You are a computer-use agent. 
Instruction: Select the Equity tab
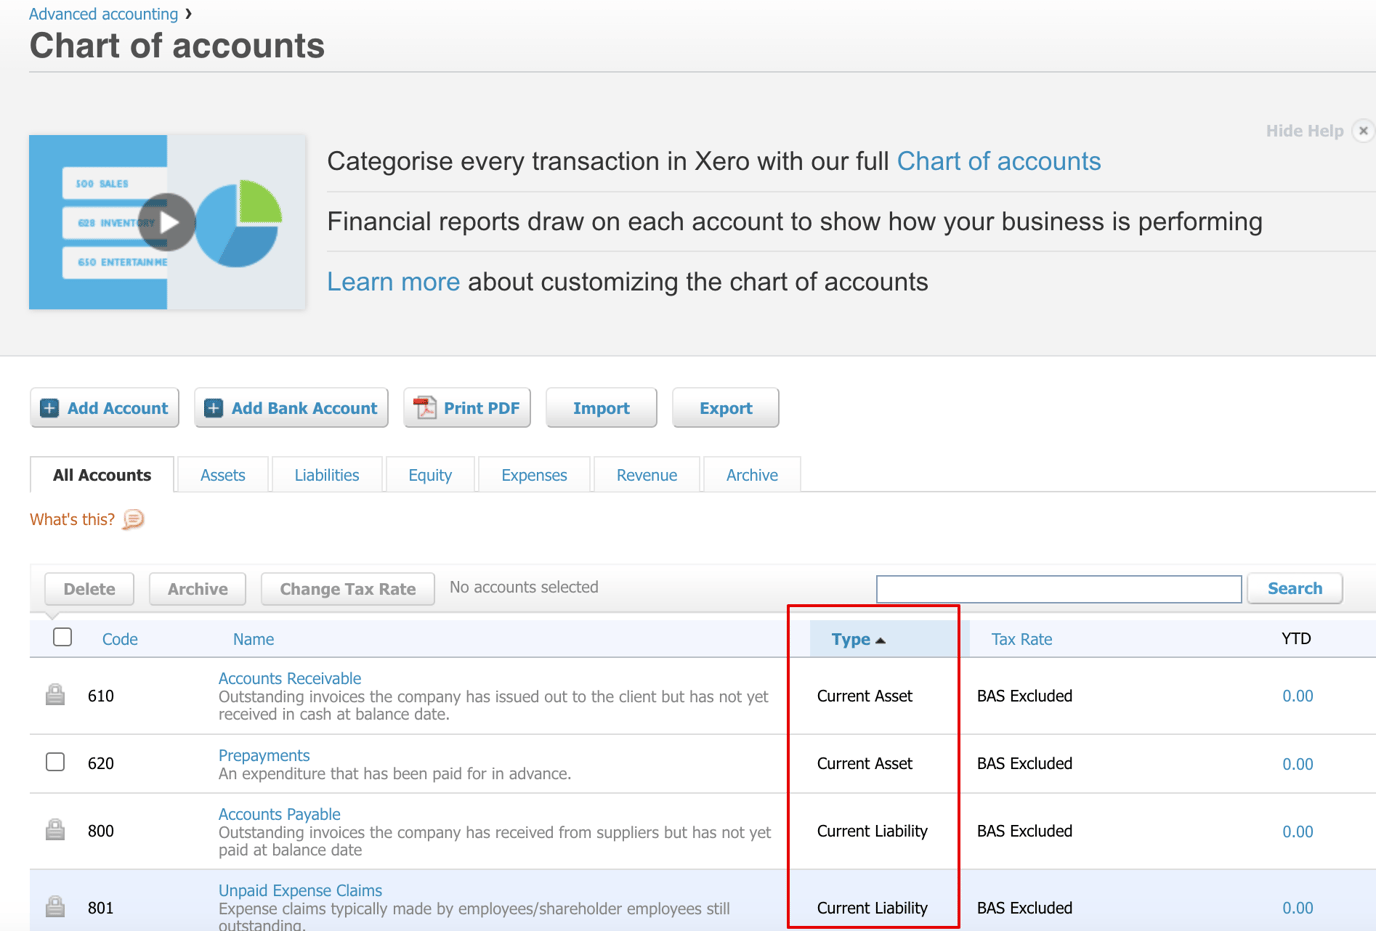(x=430, y=474)
